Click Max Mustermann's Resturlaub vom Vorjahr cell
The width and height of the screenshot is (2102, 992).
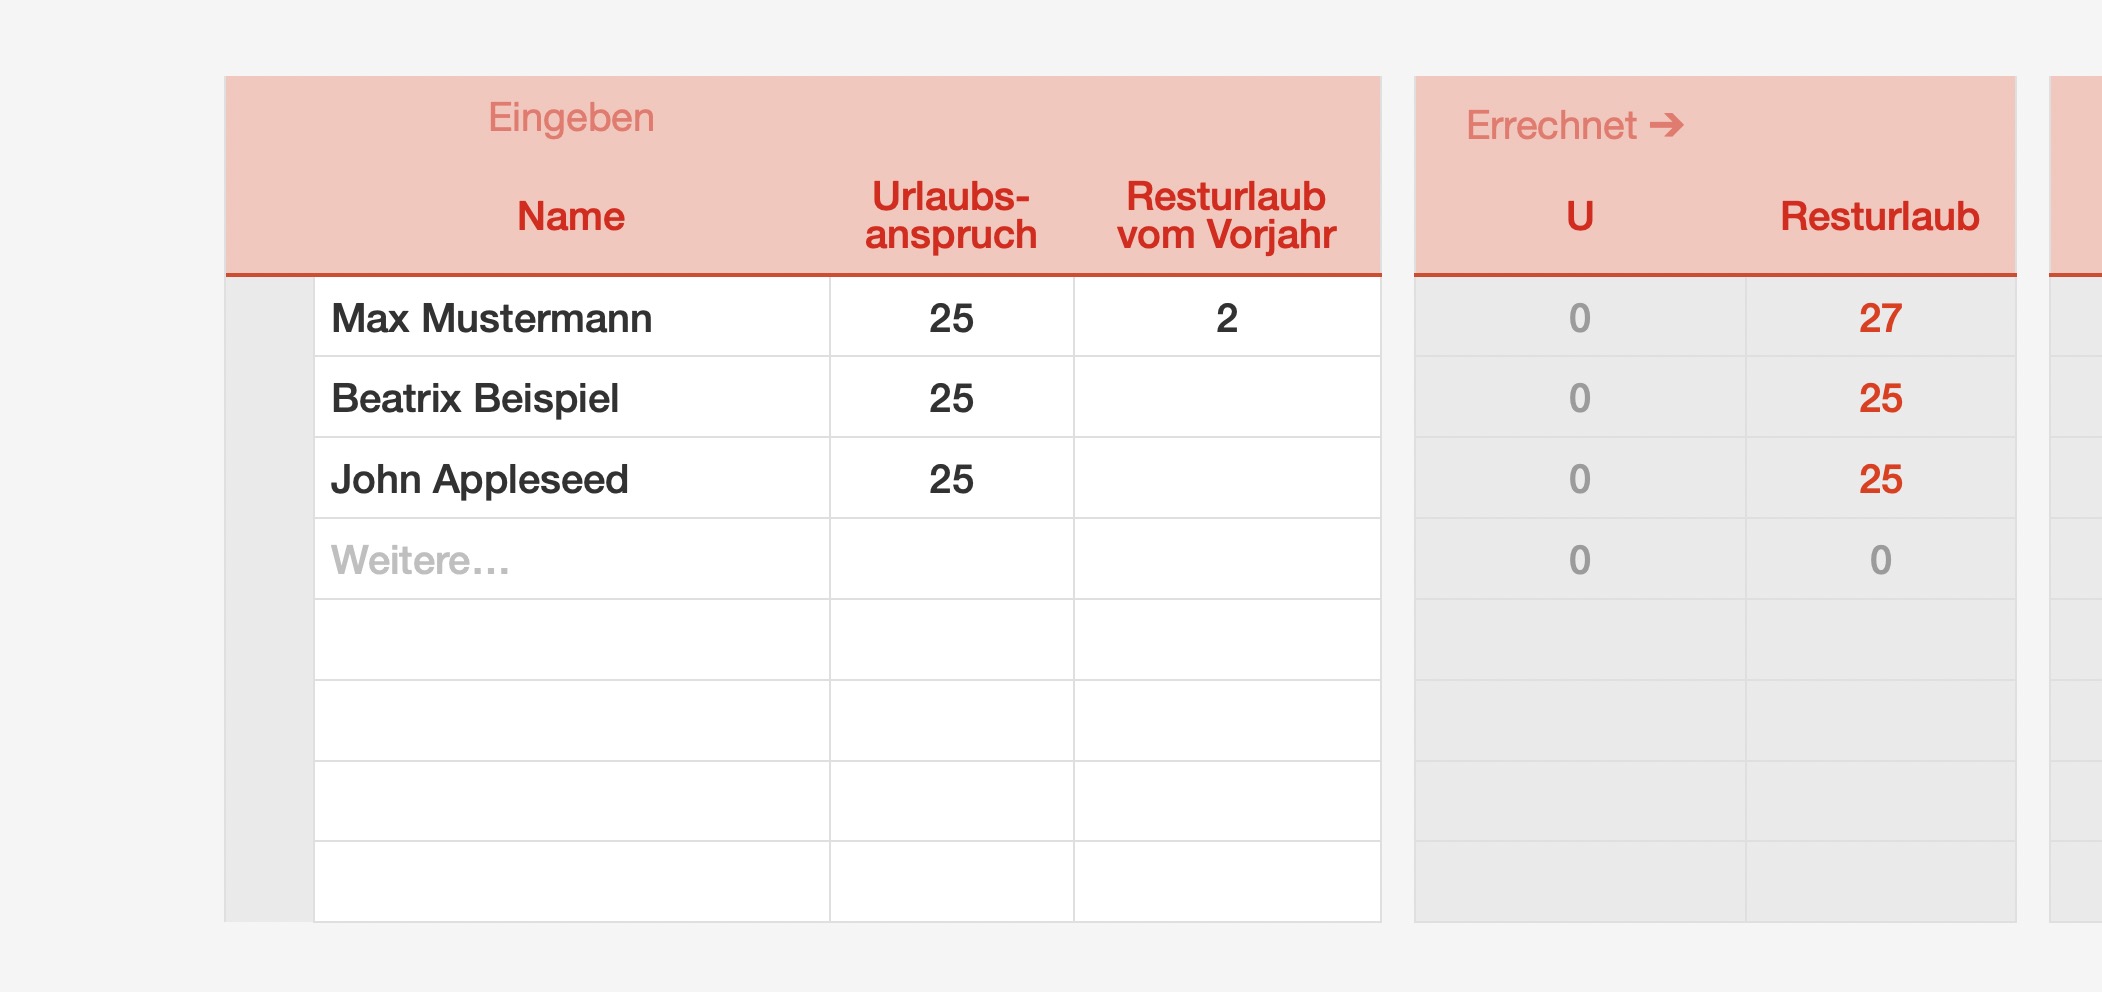point(1227,318)
